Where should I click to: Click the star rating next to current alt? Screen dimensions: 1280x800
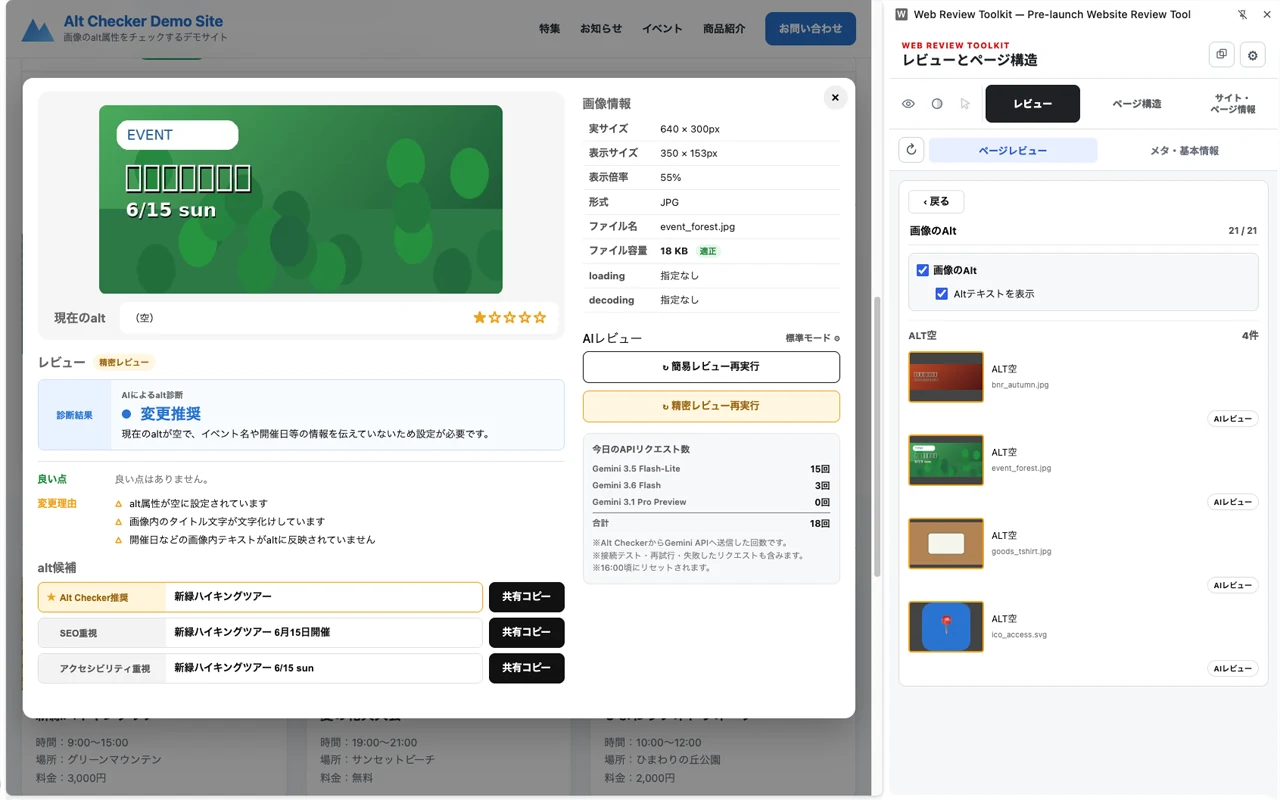point(510,318)
